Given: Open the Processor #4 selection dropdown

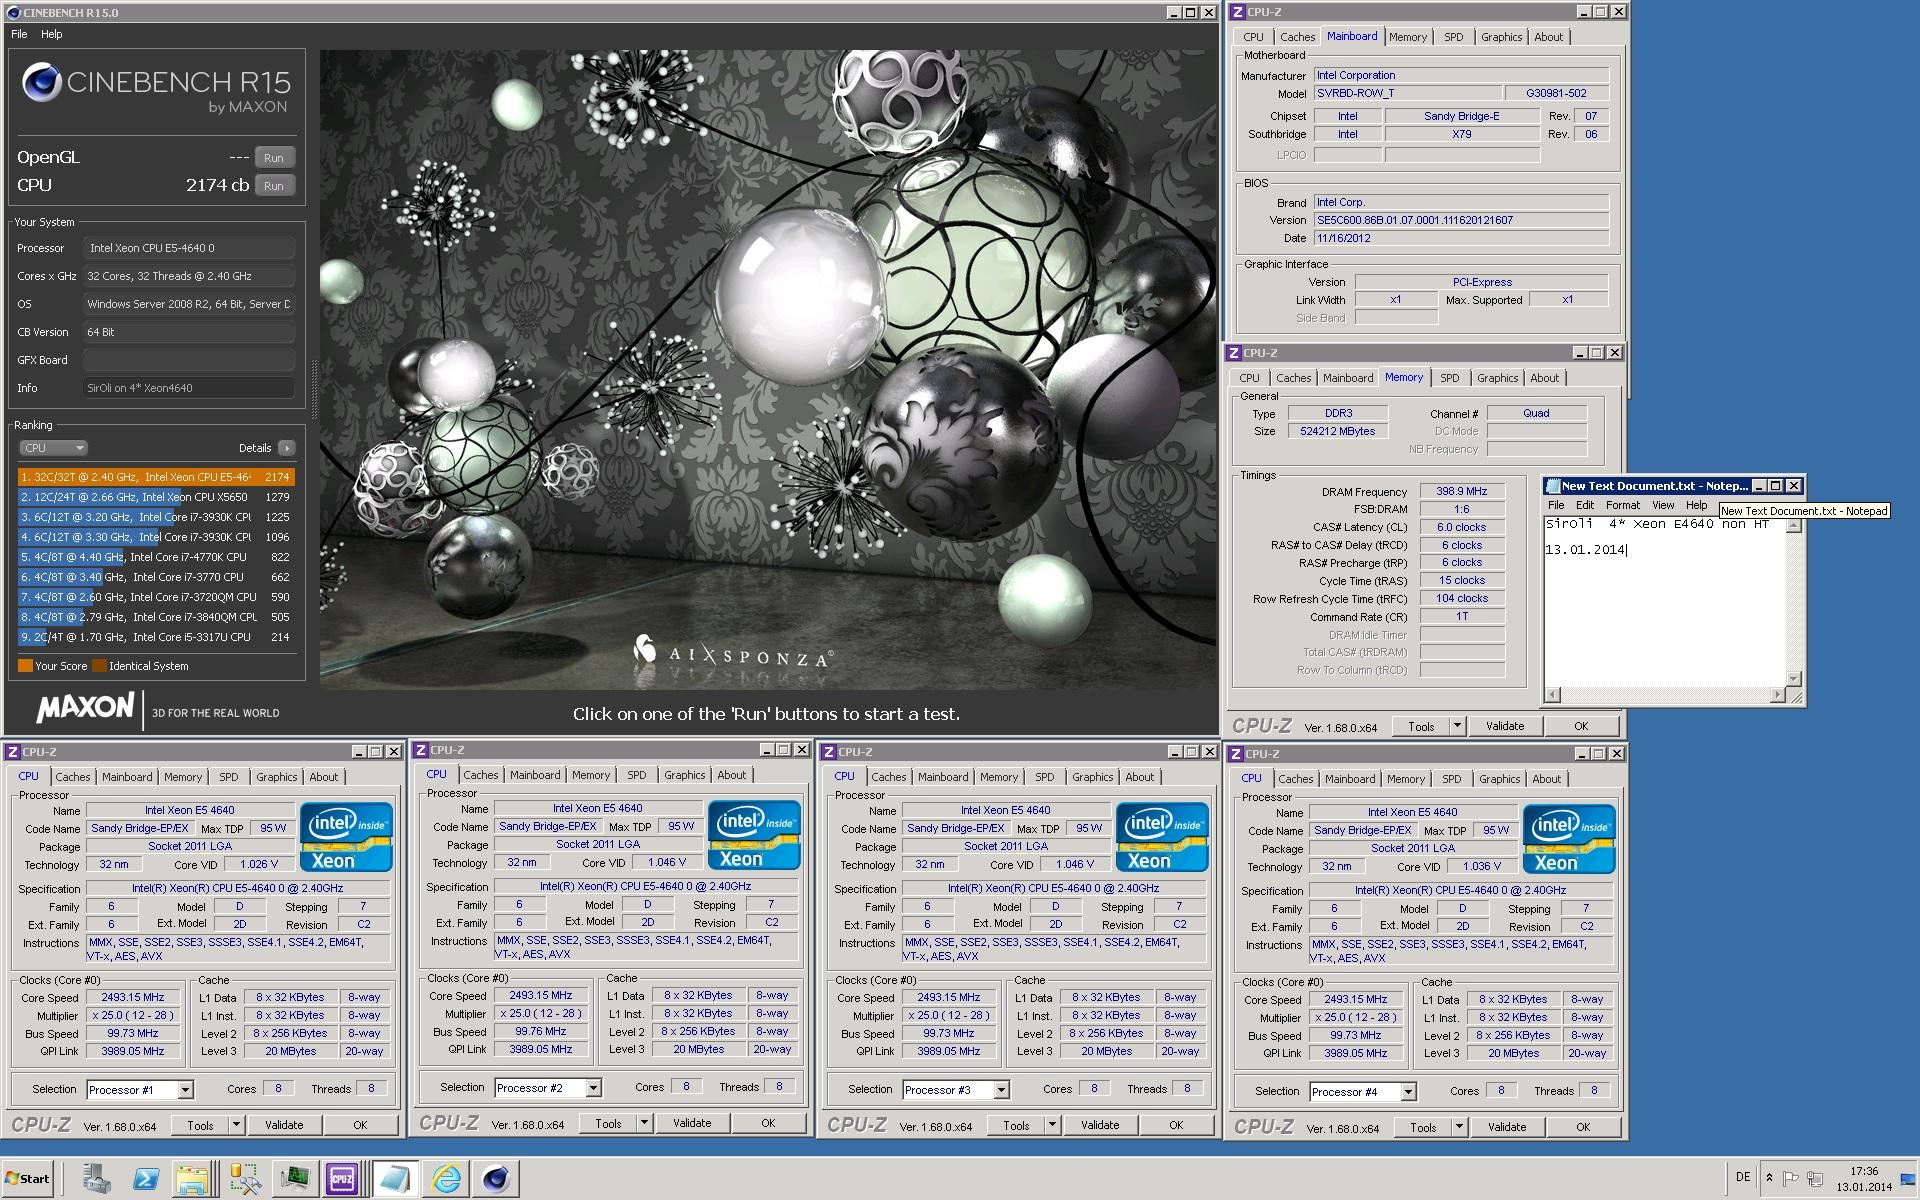Looking at the screenshot, I should click(x=1408, y=1092).
